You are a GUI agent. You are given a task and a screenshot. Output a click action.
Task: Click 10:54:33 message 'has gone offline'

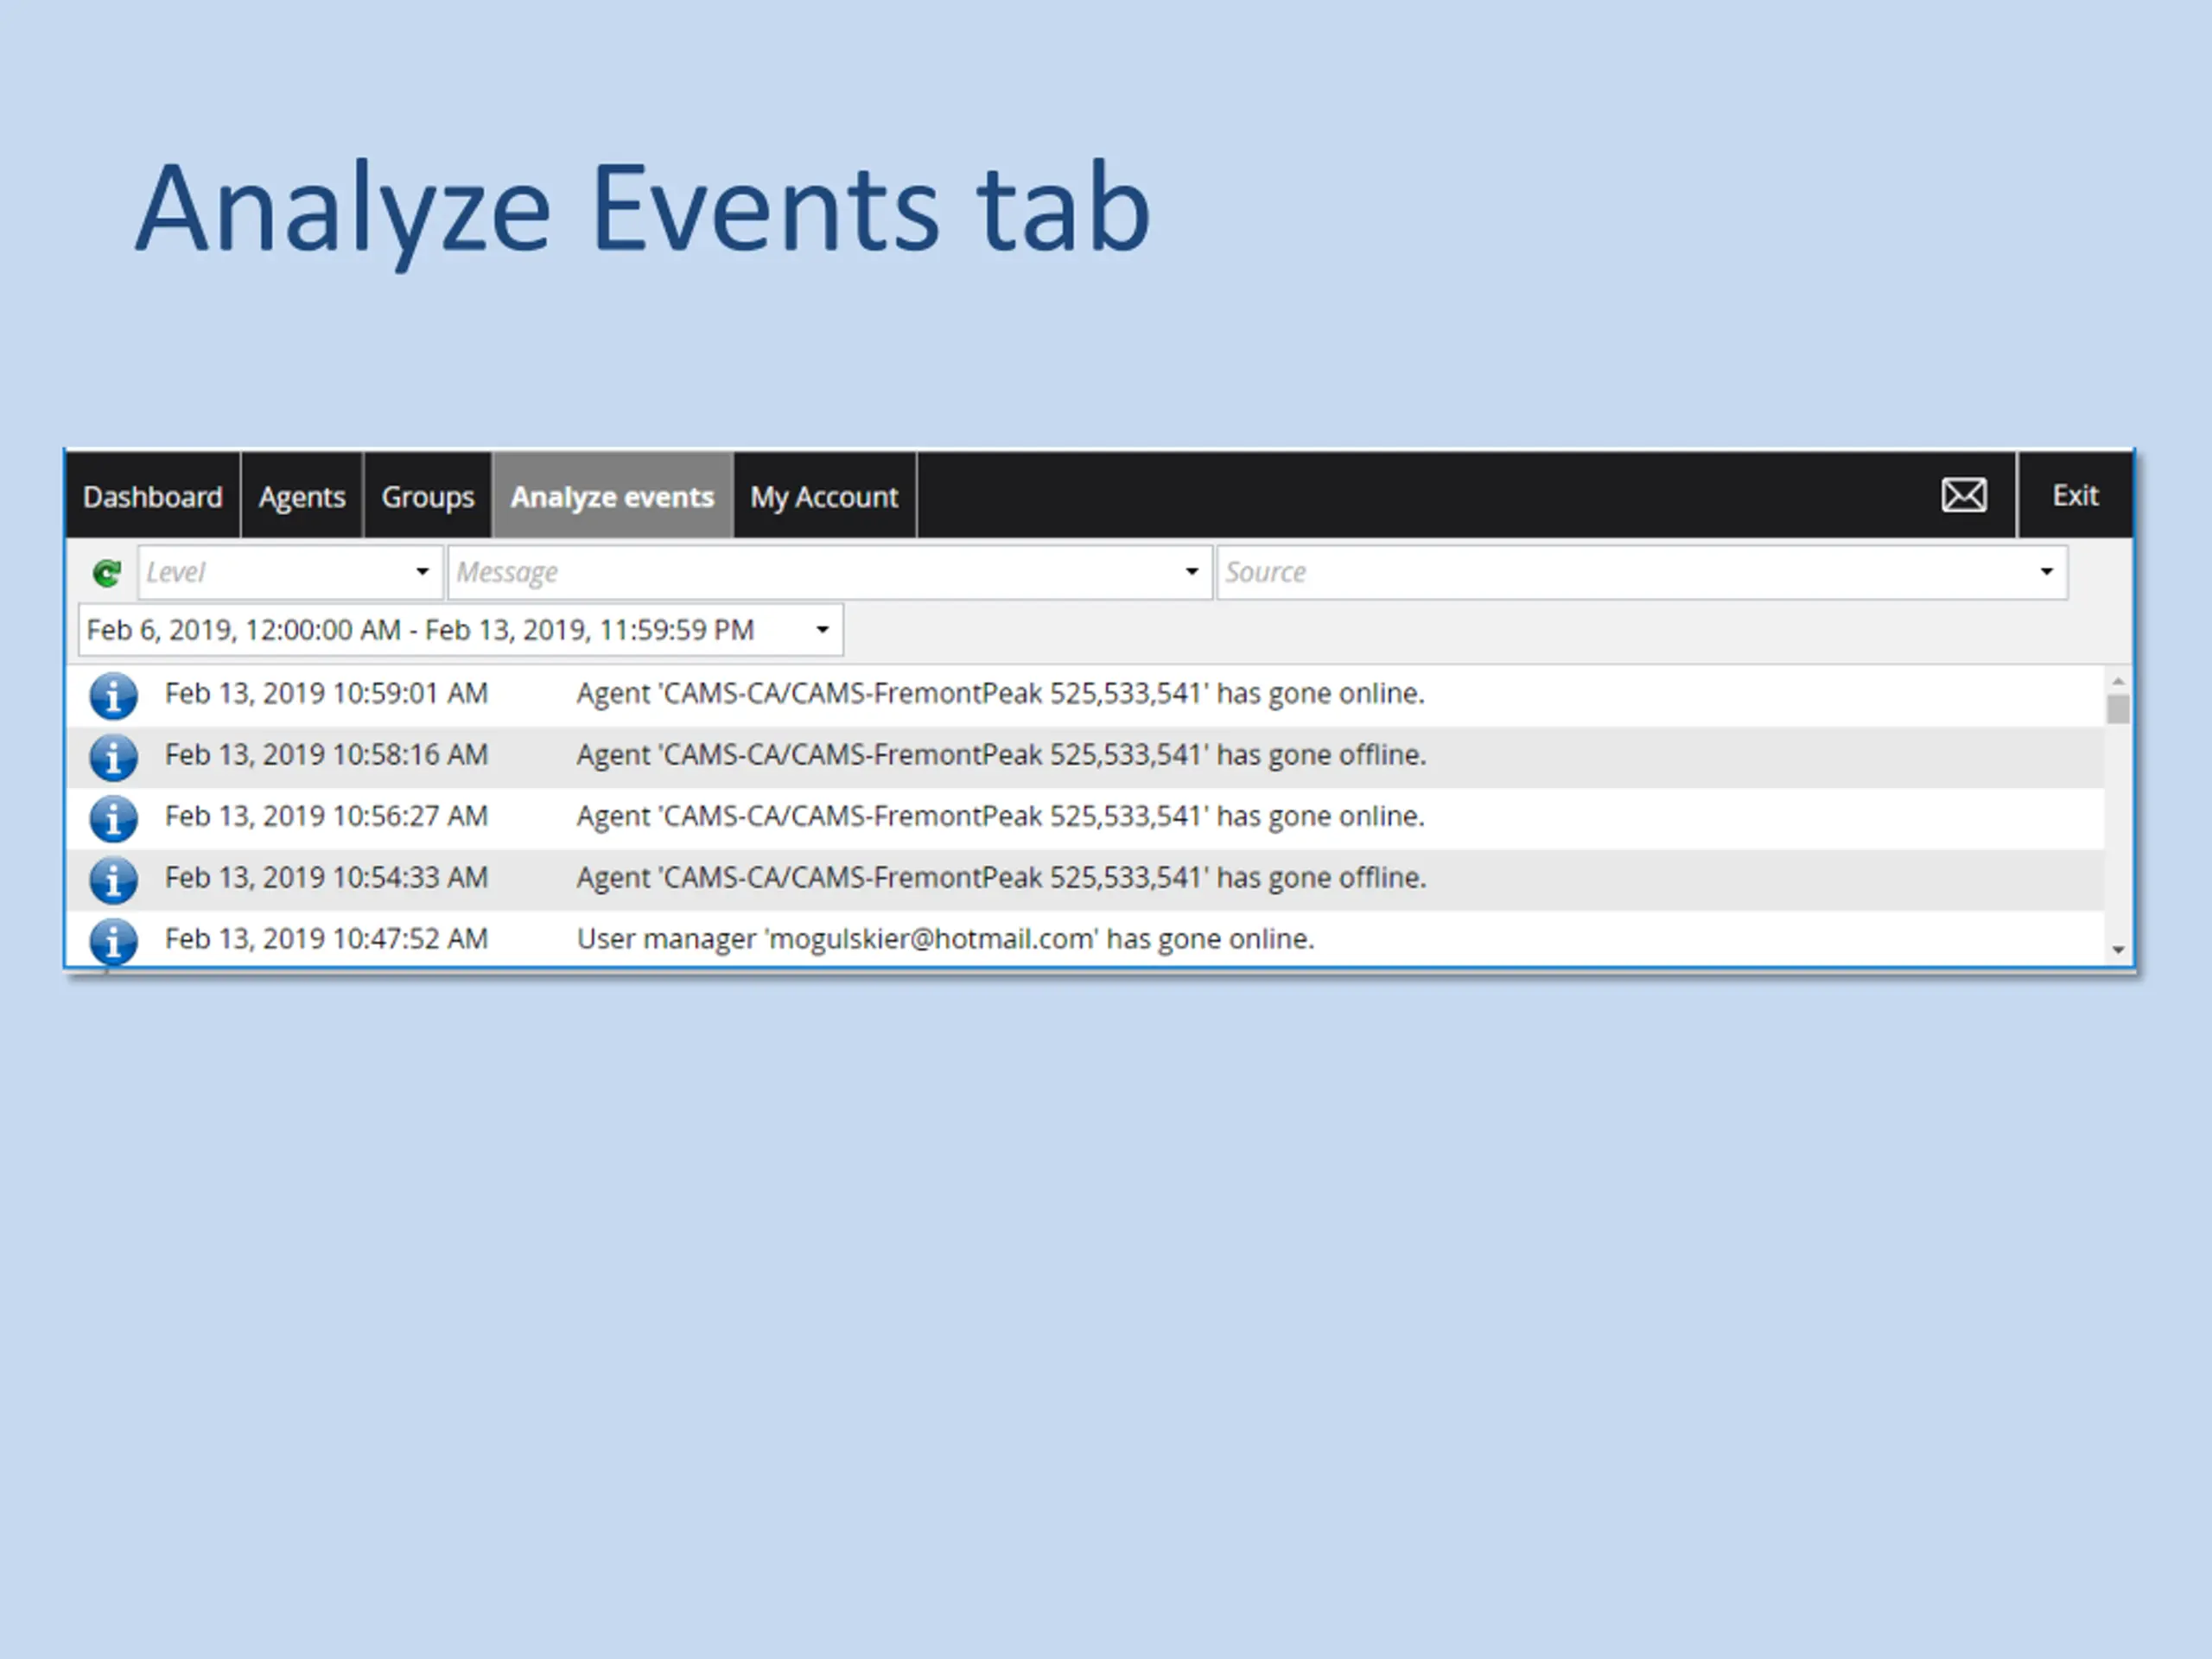coord(1001,878)
